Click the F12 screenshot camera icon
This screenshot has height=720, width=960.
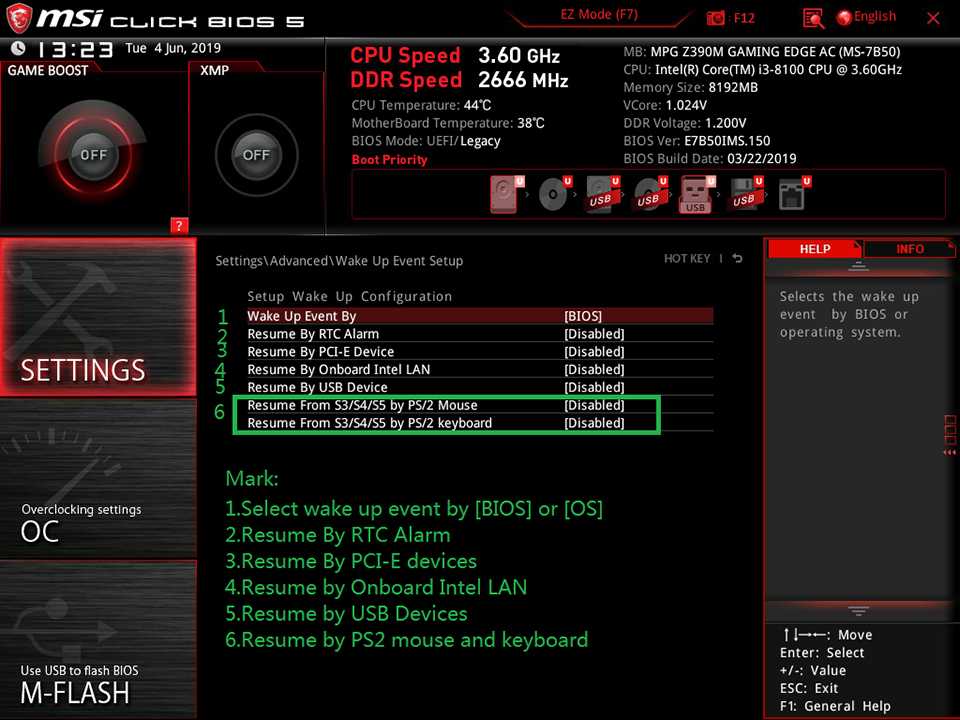pyautogui.click(x=716, y=18)
